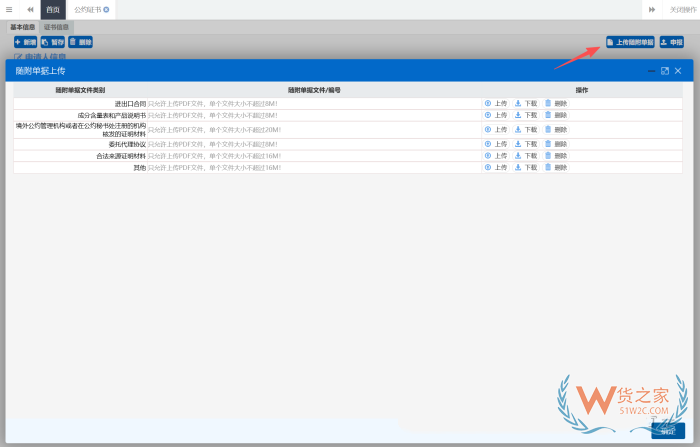The height and width of the screenshot is (447, 700).
Task: Delete file in 合法来源证明材料 row
Action: tap(556, 156)
